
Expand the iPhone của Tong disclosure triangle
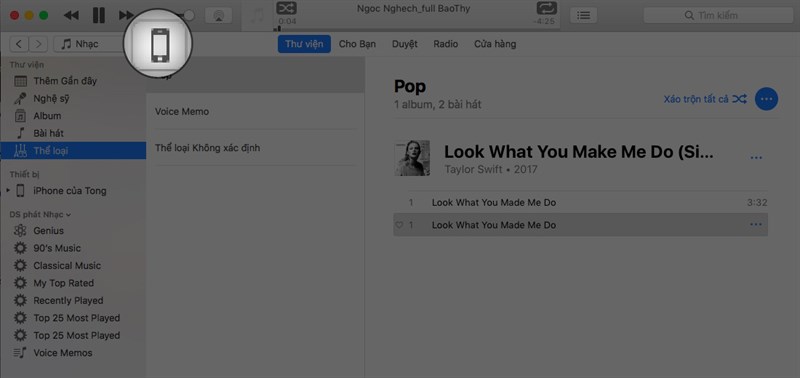pos(8,191)
